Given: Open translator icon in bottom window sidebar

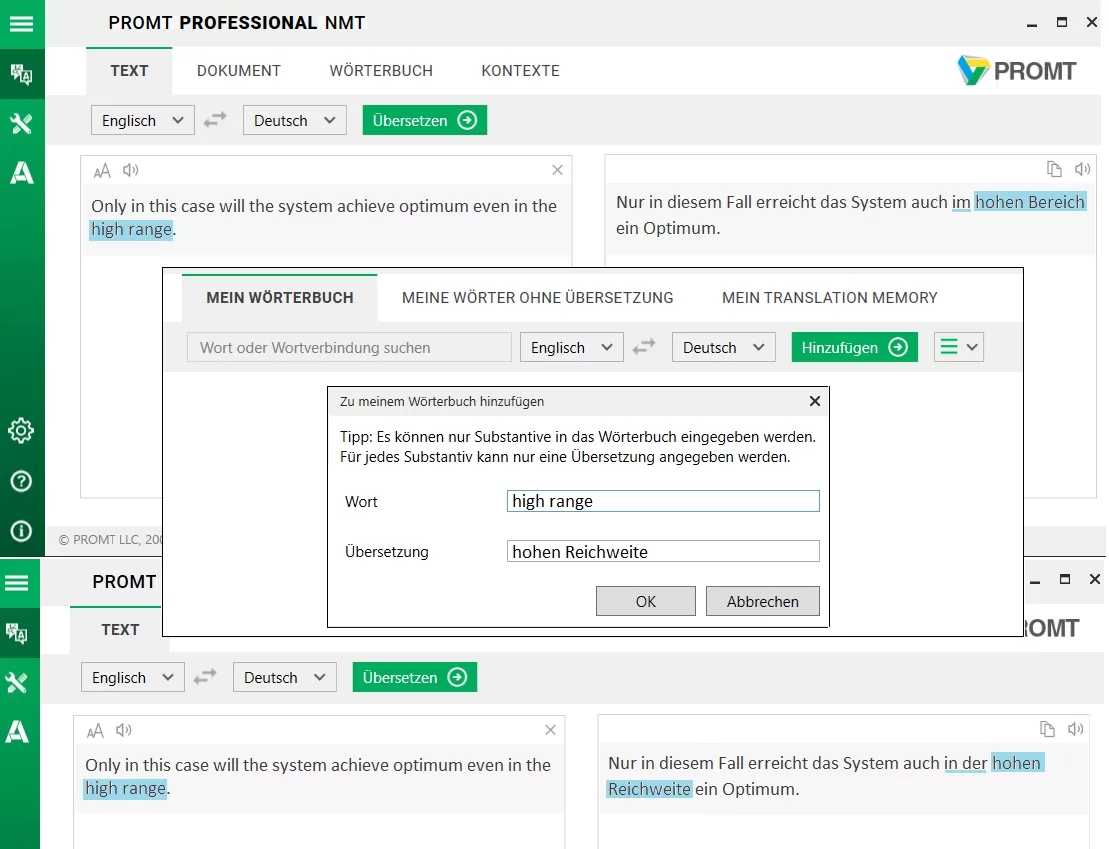Looking at the screenshot, I should [x=16, y=633].
